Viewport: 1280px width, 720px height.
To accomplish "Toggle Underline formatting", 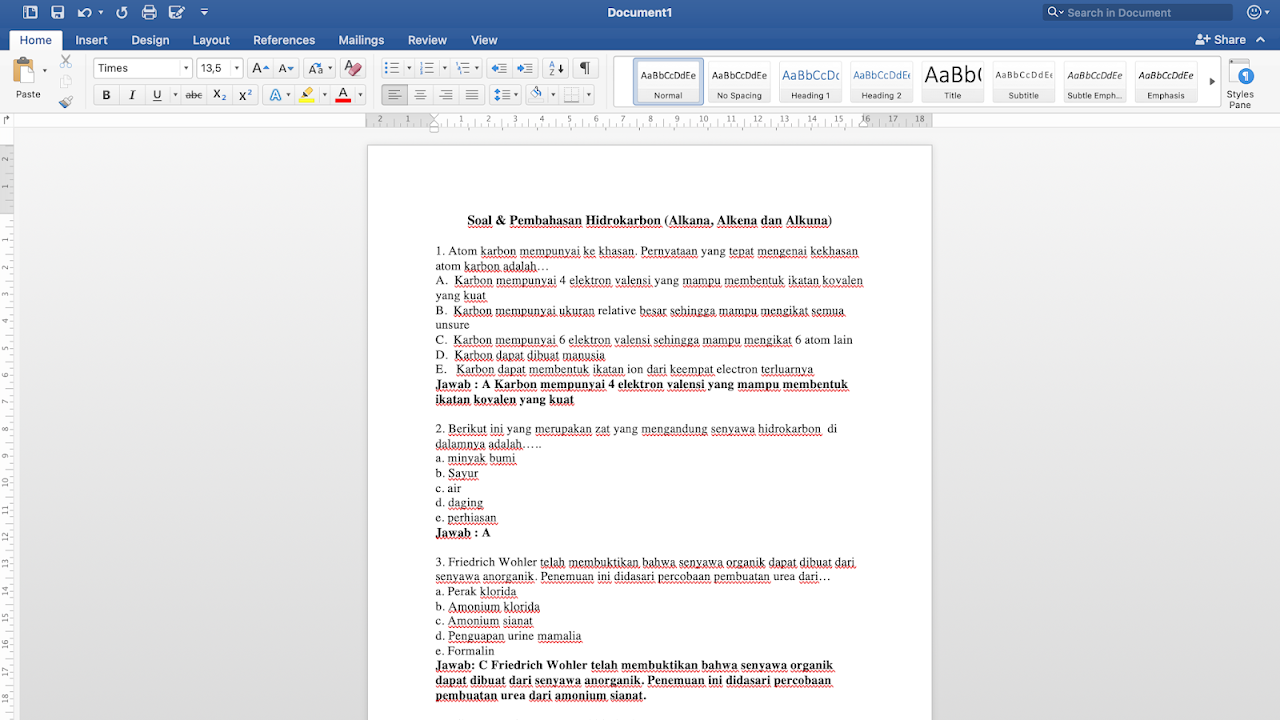I will pos(157,95).
